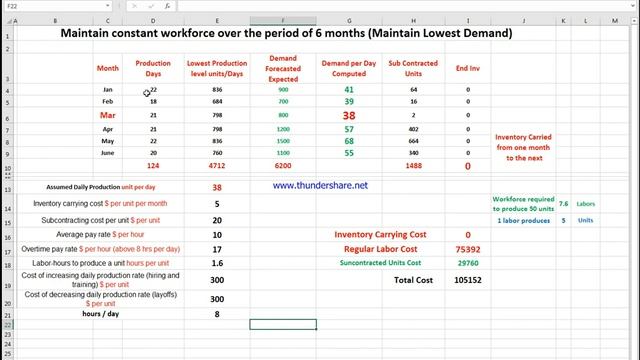Click the 'Jan' month cell

click(x=108, y=89)
